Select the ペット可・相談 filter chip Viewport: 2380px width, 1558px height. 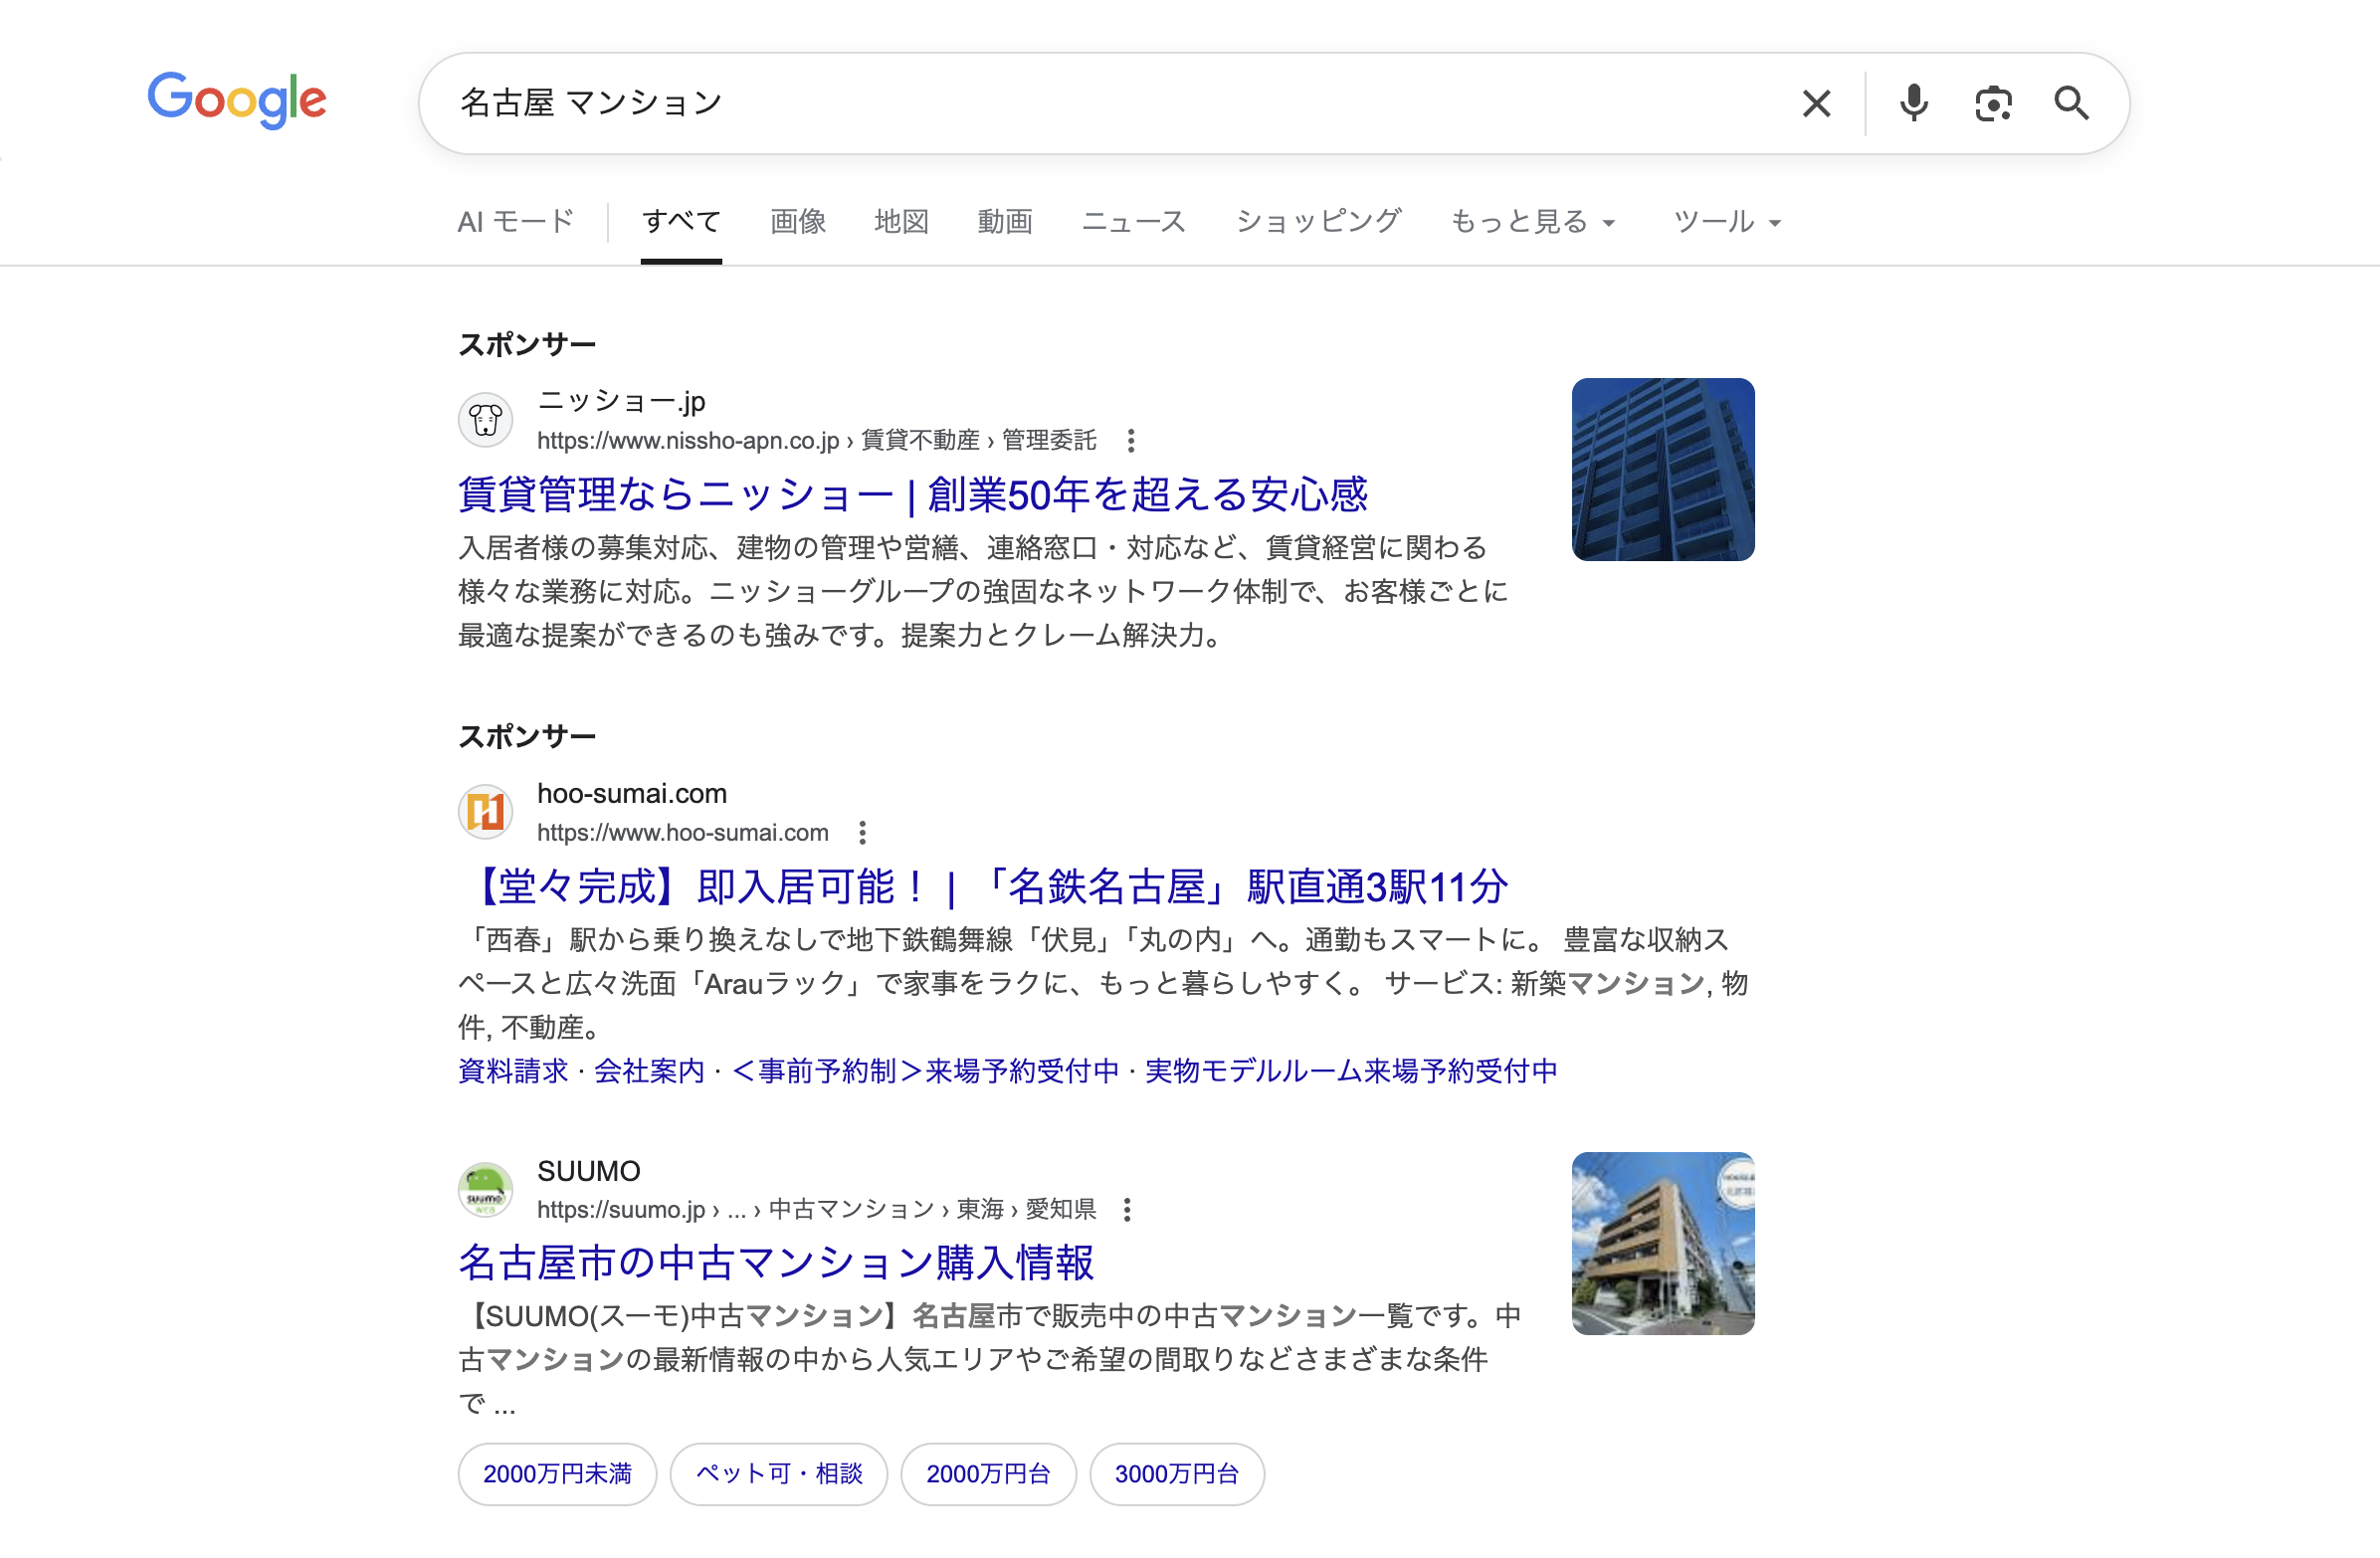coord(778,1473)
